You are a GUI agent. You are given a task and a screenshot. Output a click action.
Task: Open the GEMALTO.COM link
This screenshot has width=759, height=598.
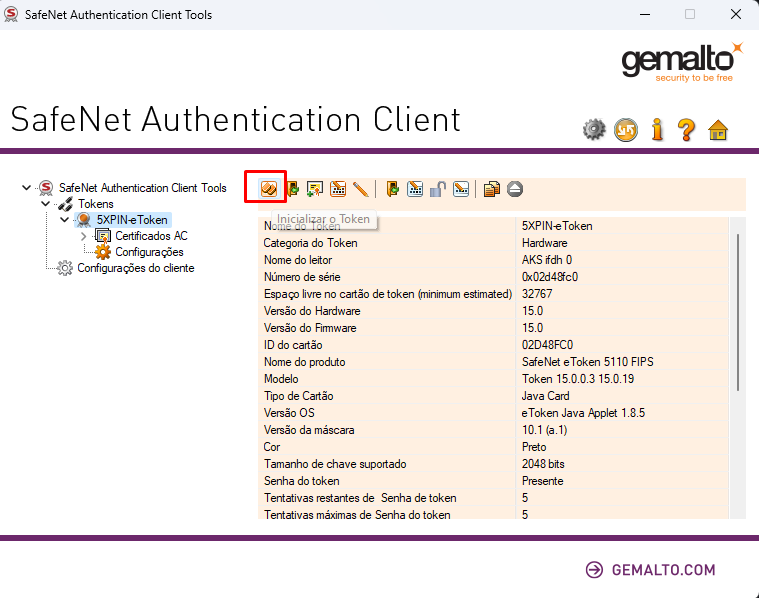pyautogui.click(x=650, y=570)
